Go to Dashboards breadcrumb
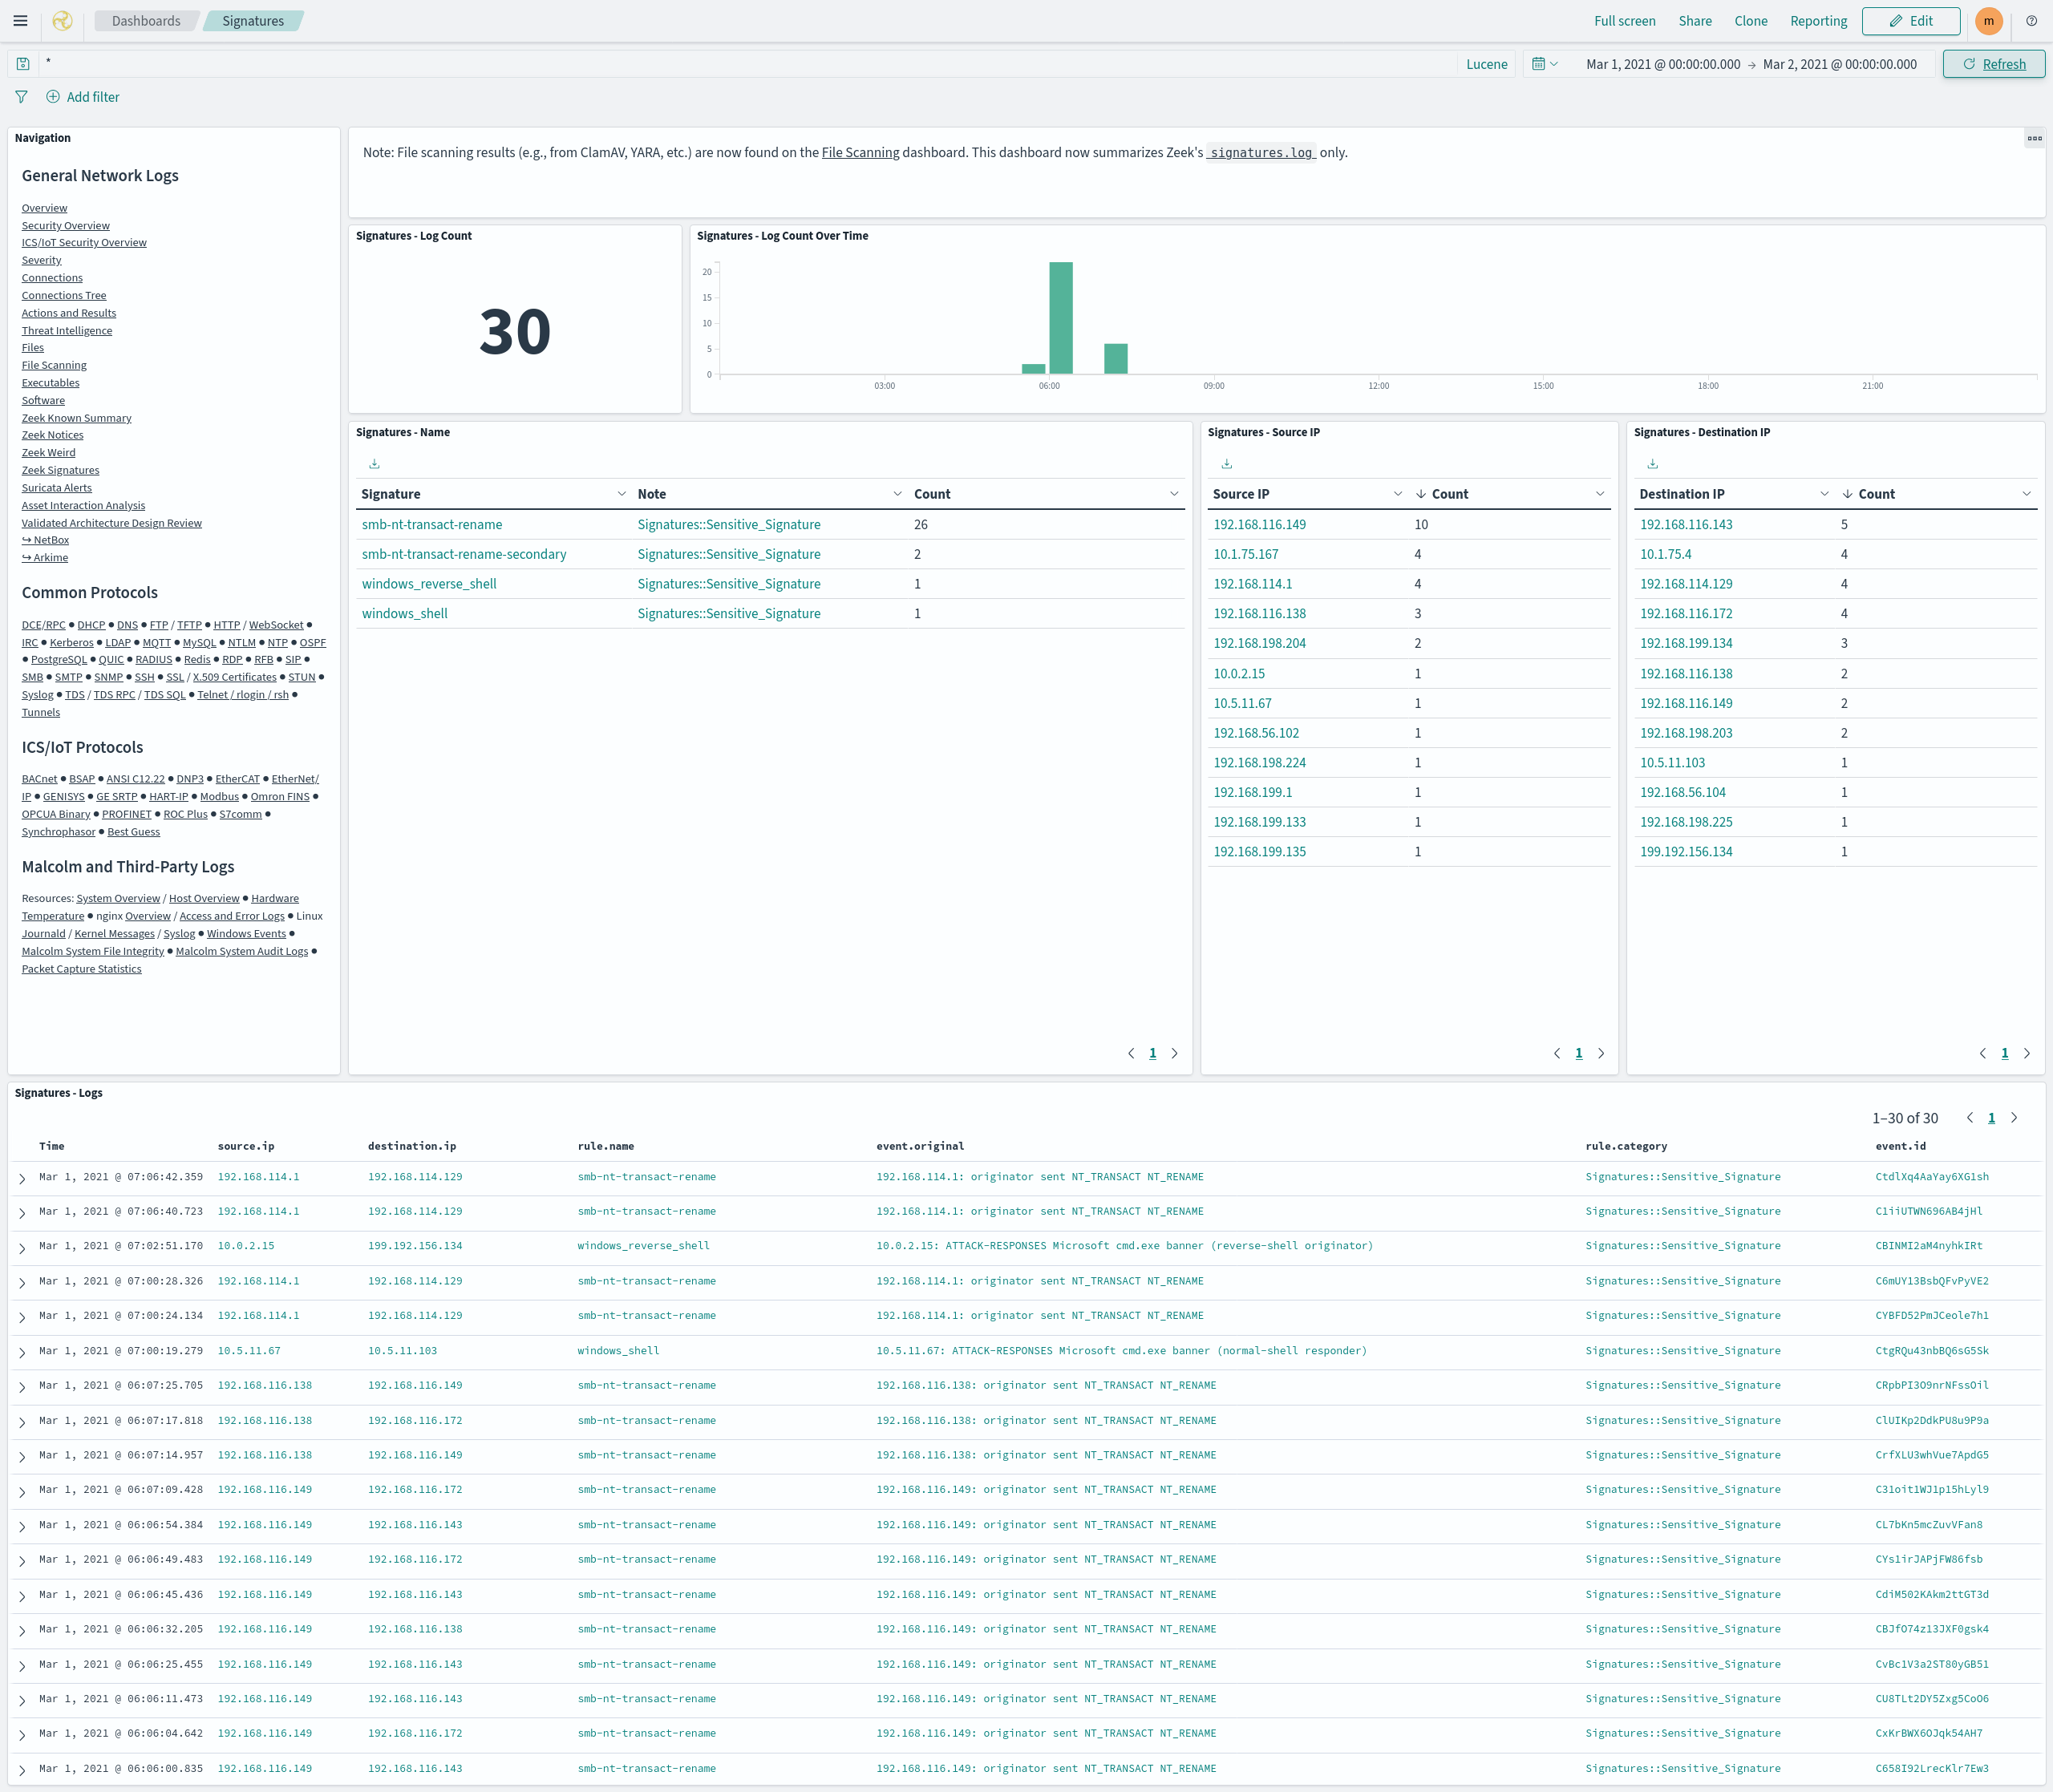2053x1792 pixels. coord(146,21)
